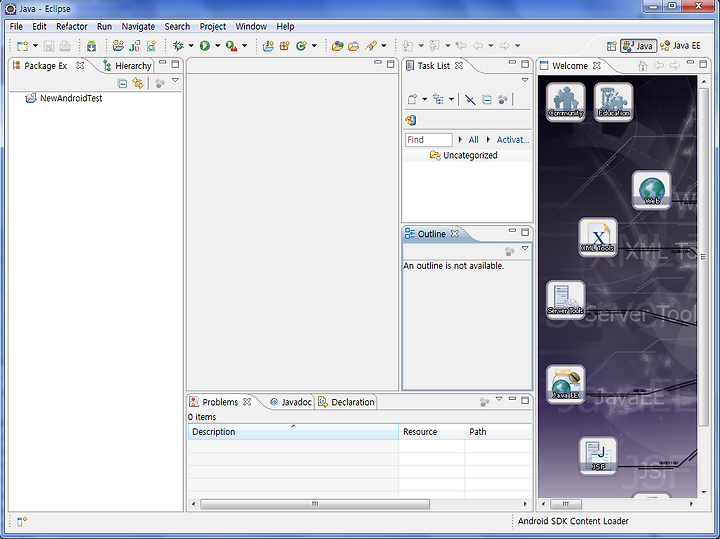Click the Search flashlight icon
Screen dimensions: 720x539
coord(371,45)
